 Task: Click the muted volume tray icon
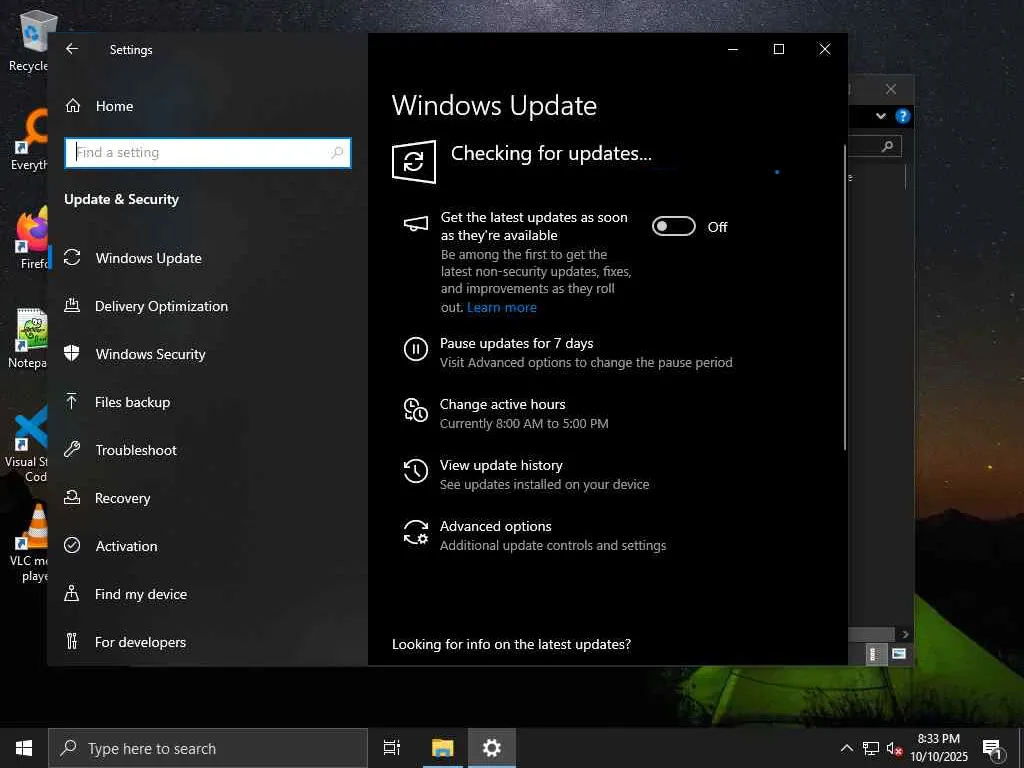[894, 748]
